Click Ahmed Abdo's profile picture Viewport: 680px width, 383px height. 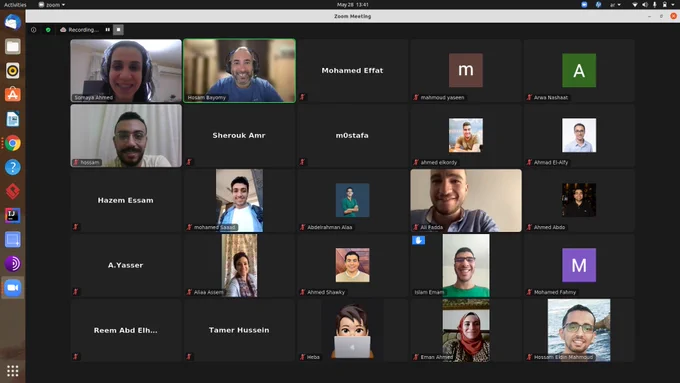579,200
